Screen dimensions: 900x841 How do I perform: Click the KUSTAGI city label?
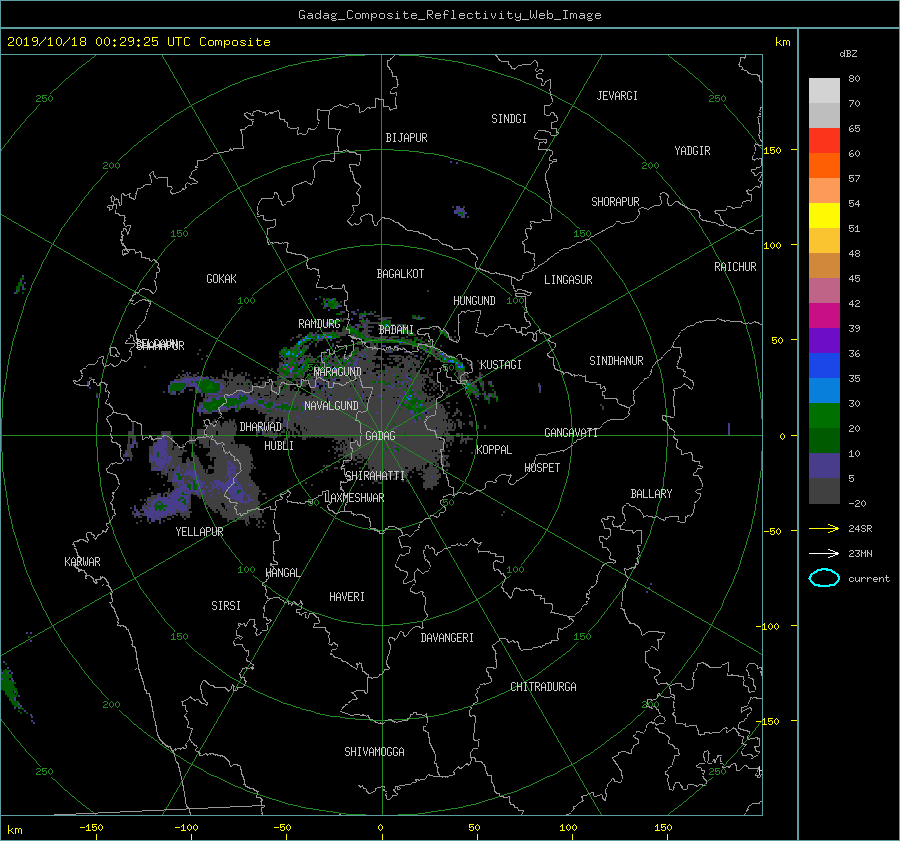(x=501, y=365)
